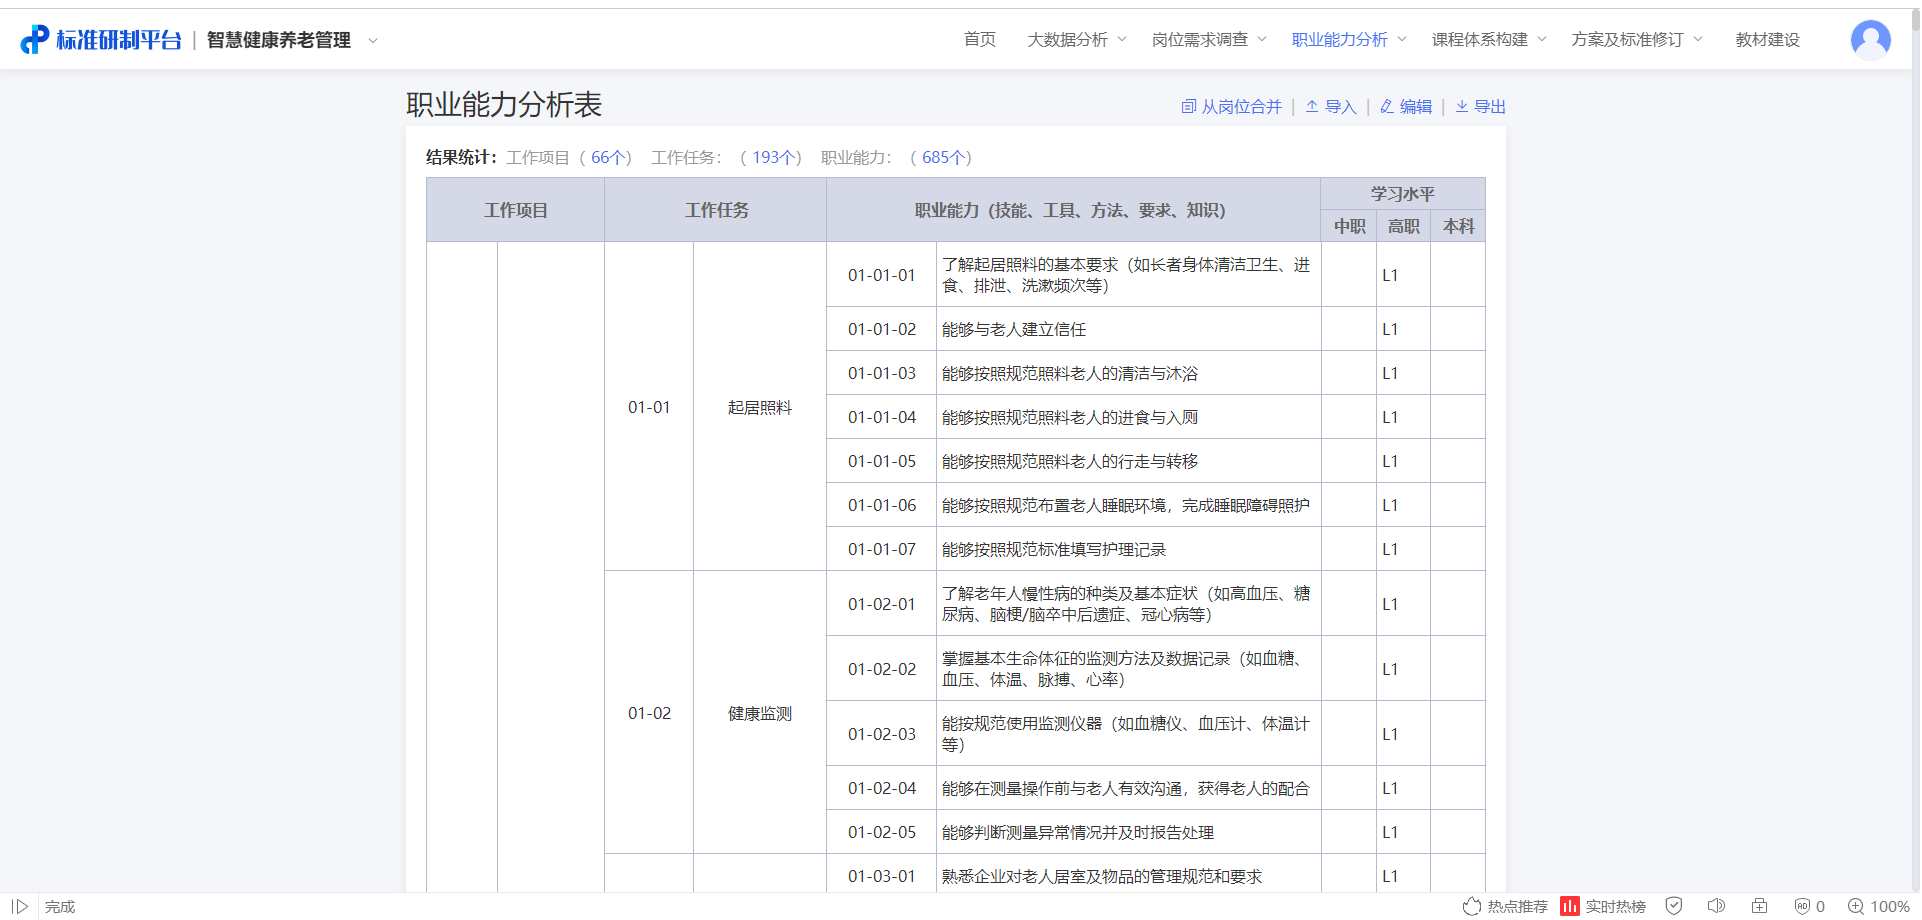
Task: Click code cell 01-02-04
Action: click(x=881, y=788)
